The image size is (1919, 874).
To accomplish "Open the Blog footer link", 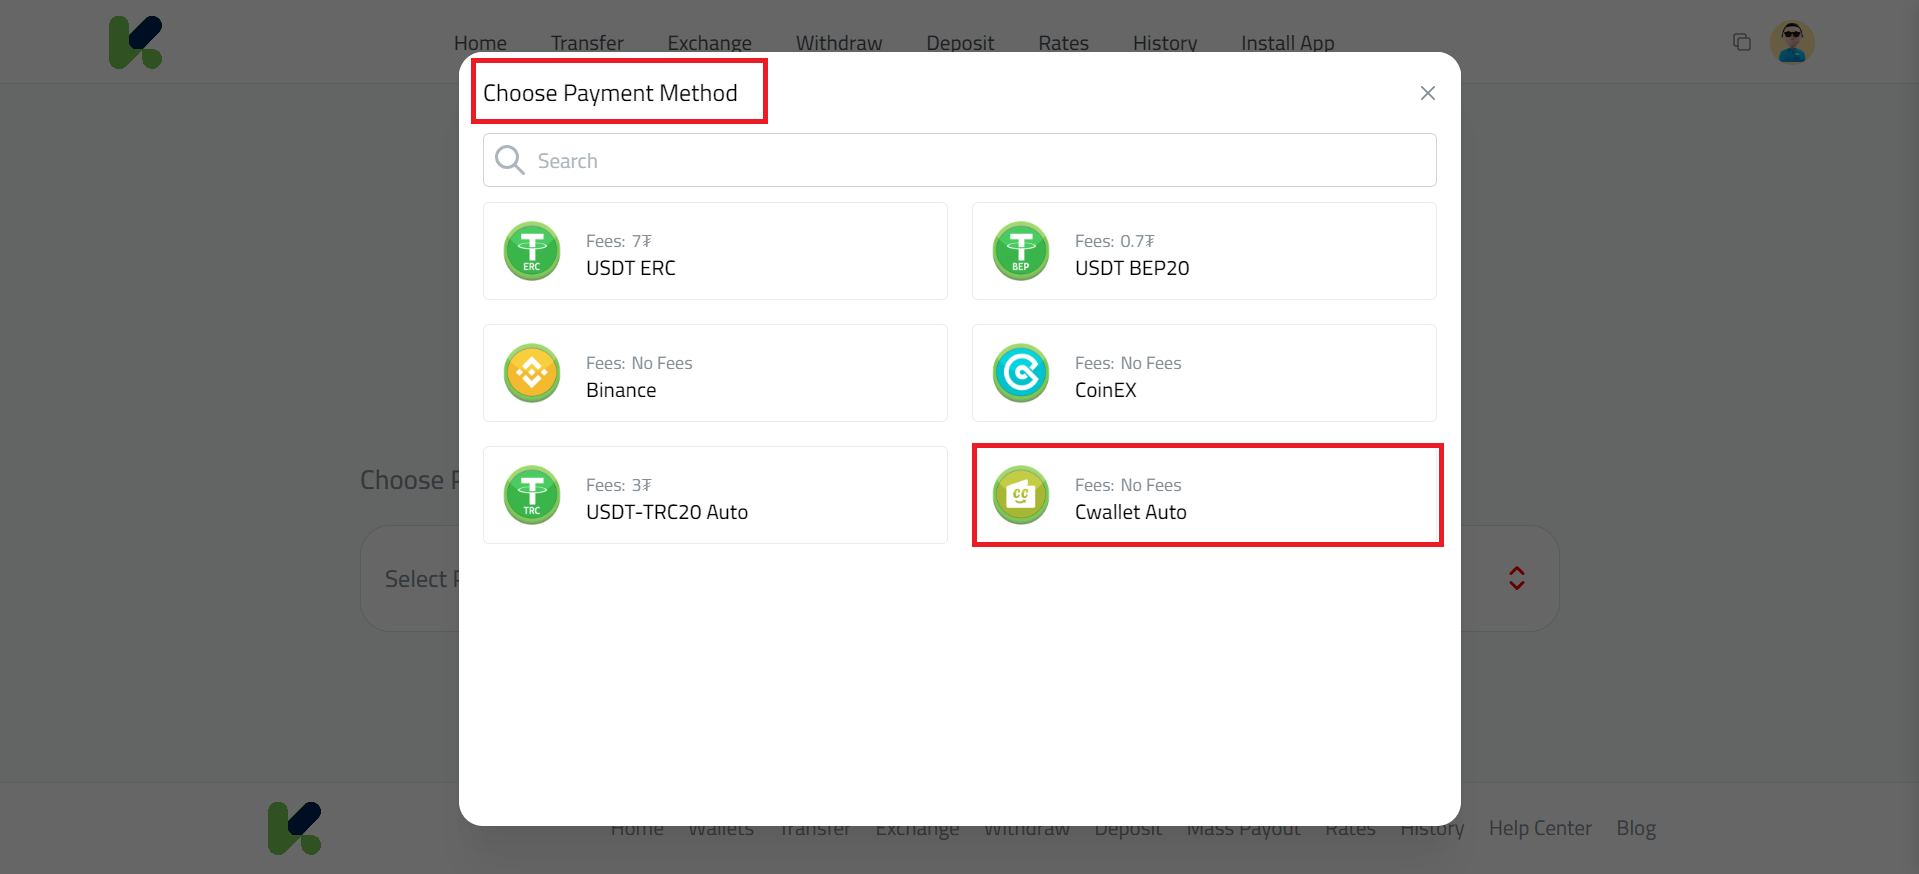I will (x=1636, y=828).
